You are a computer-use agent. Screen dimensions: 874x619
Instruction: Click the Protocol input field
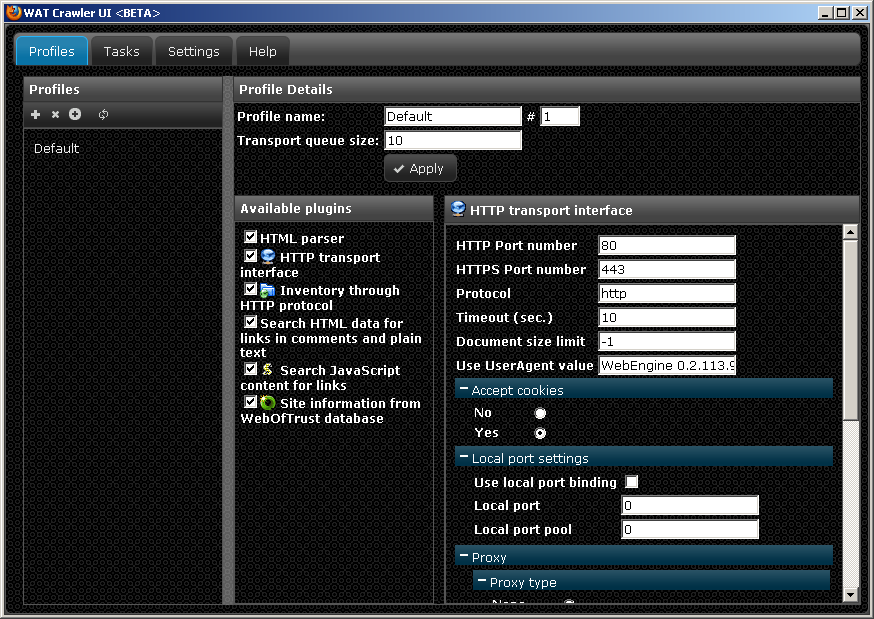pos(667,293)
